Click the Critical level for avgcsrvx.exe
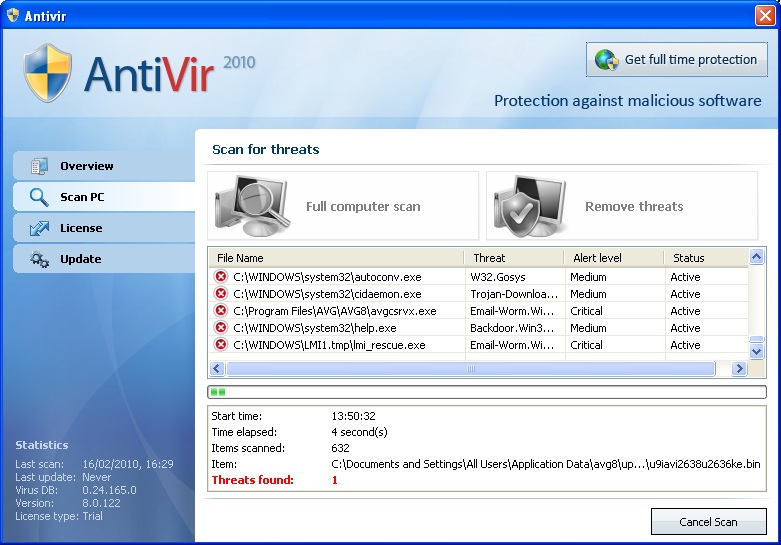 pyautogui.click(x=586, y=311)
